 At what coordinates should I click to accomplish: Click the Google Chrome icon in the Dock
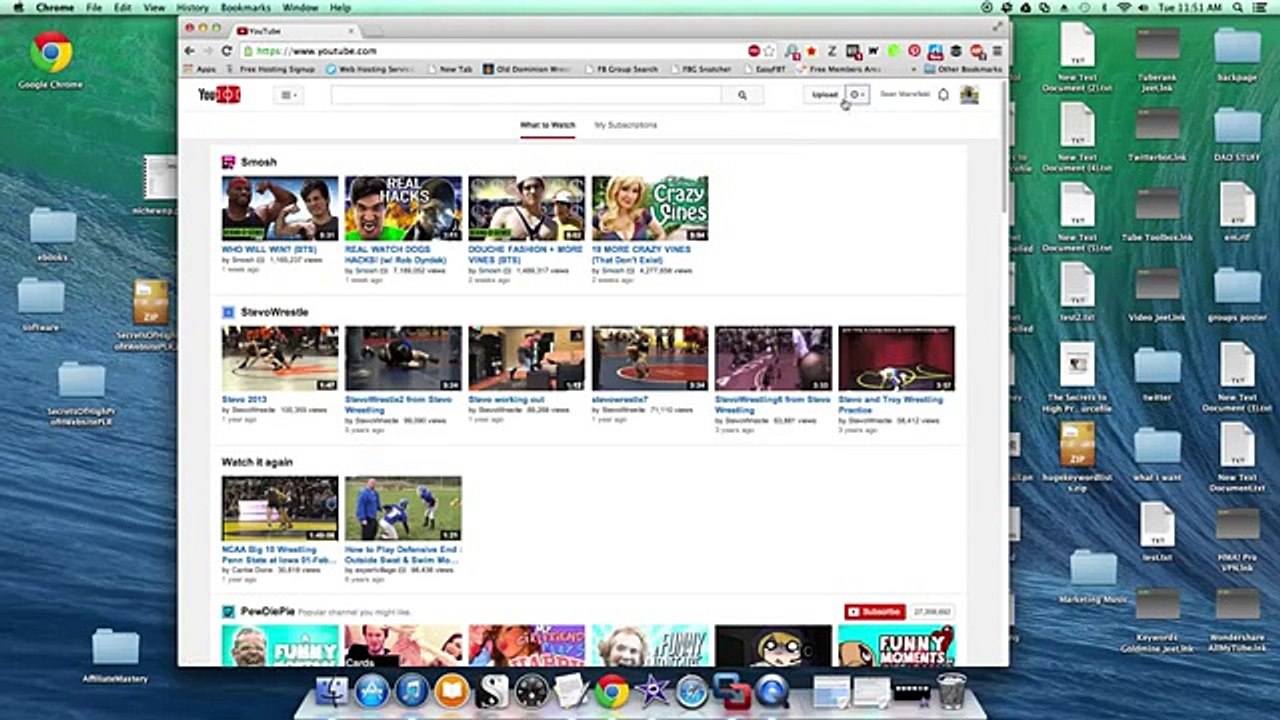tap(612, 691)
